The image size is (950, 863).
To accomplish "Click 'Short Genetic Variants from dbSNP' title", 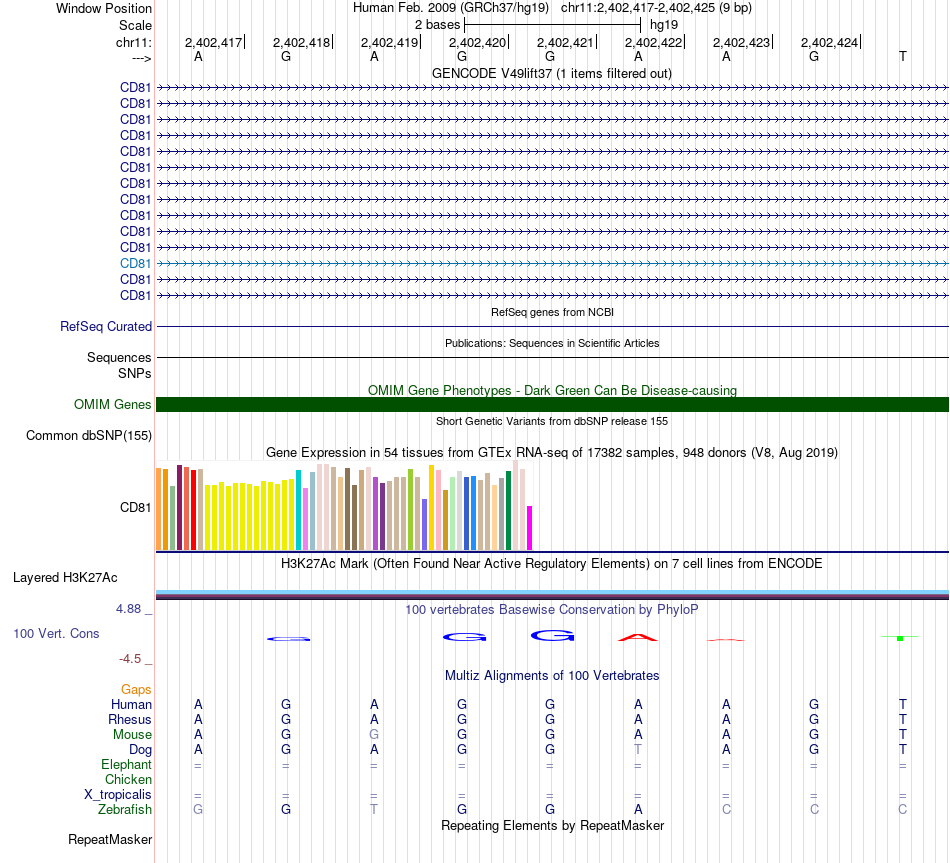I will click(x=552, y=421).
